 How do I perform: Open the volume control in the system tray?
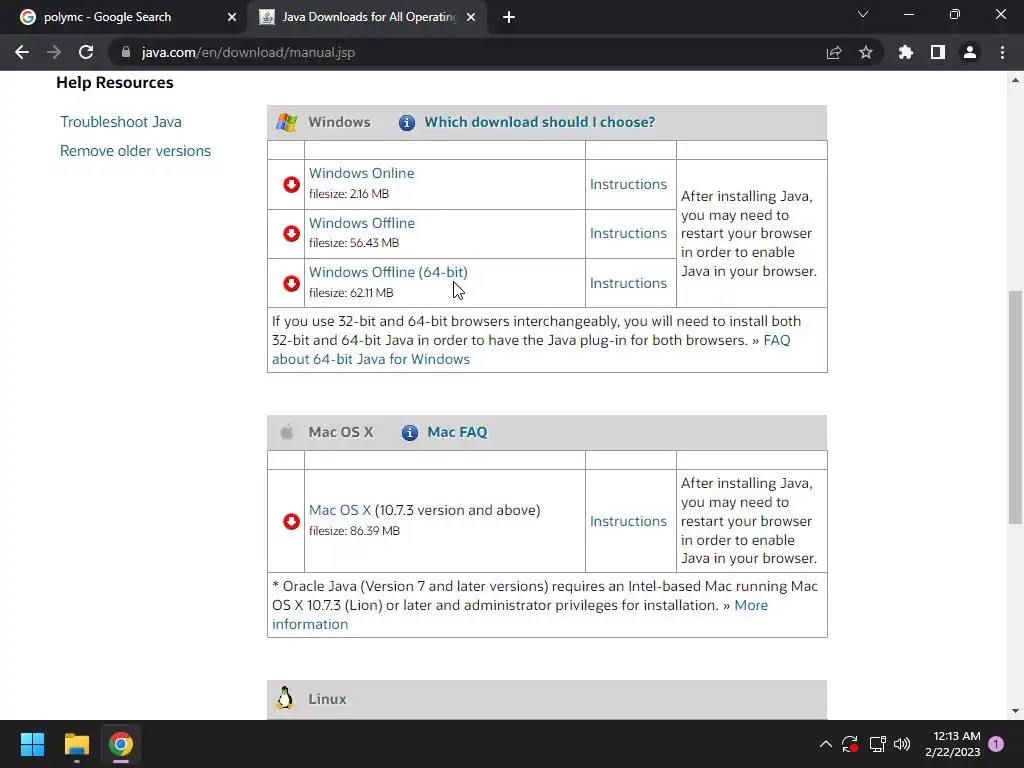pos(902,744)
